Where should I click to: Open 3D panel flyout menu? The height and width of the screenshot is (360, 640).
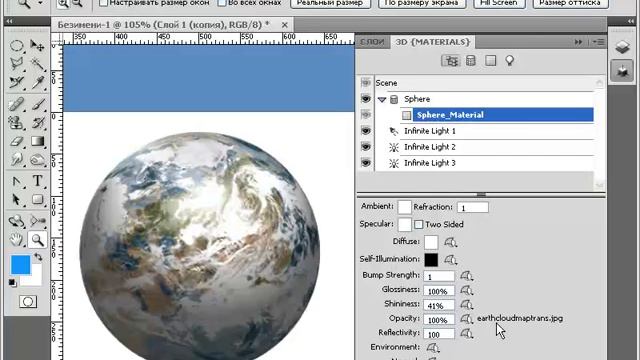(599, 42)
